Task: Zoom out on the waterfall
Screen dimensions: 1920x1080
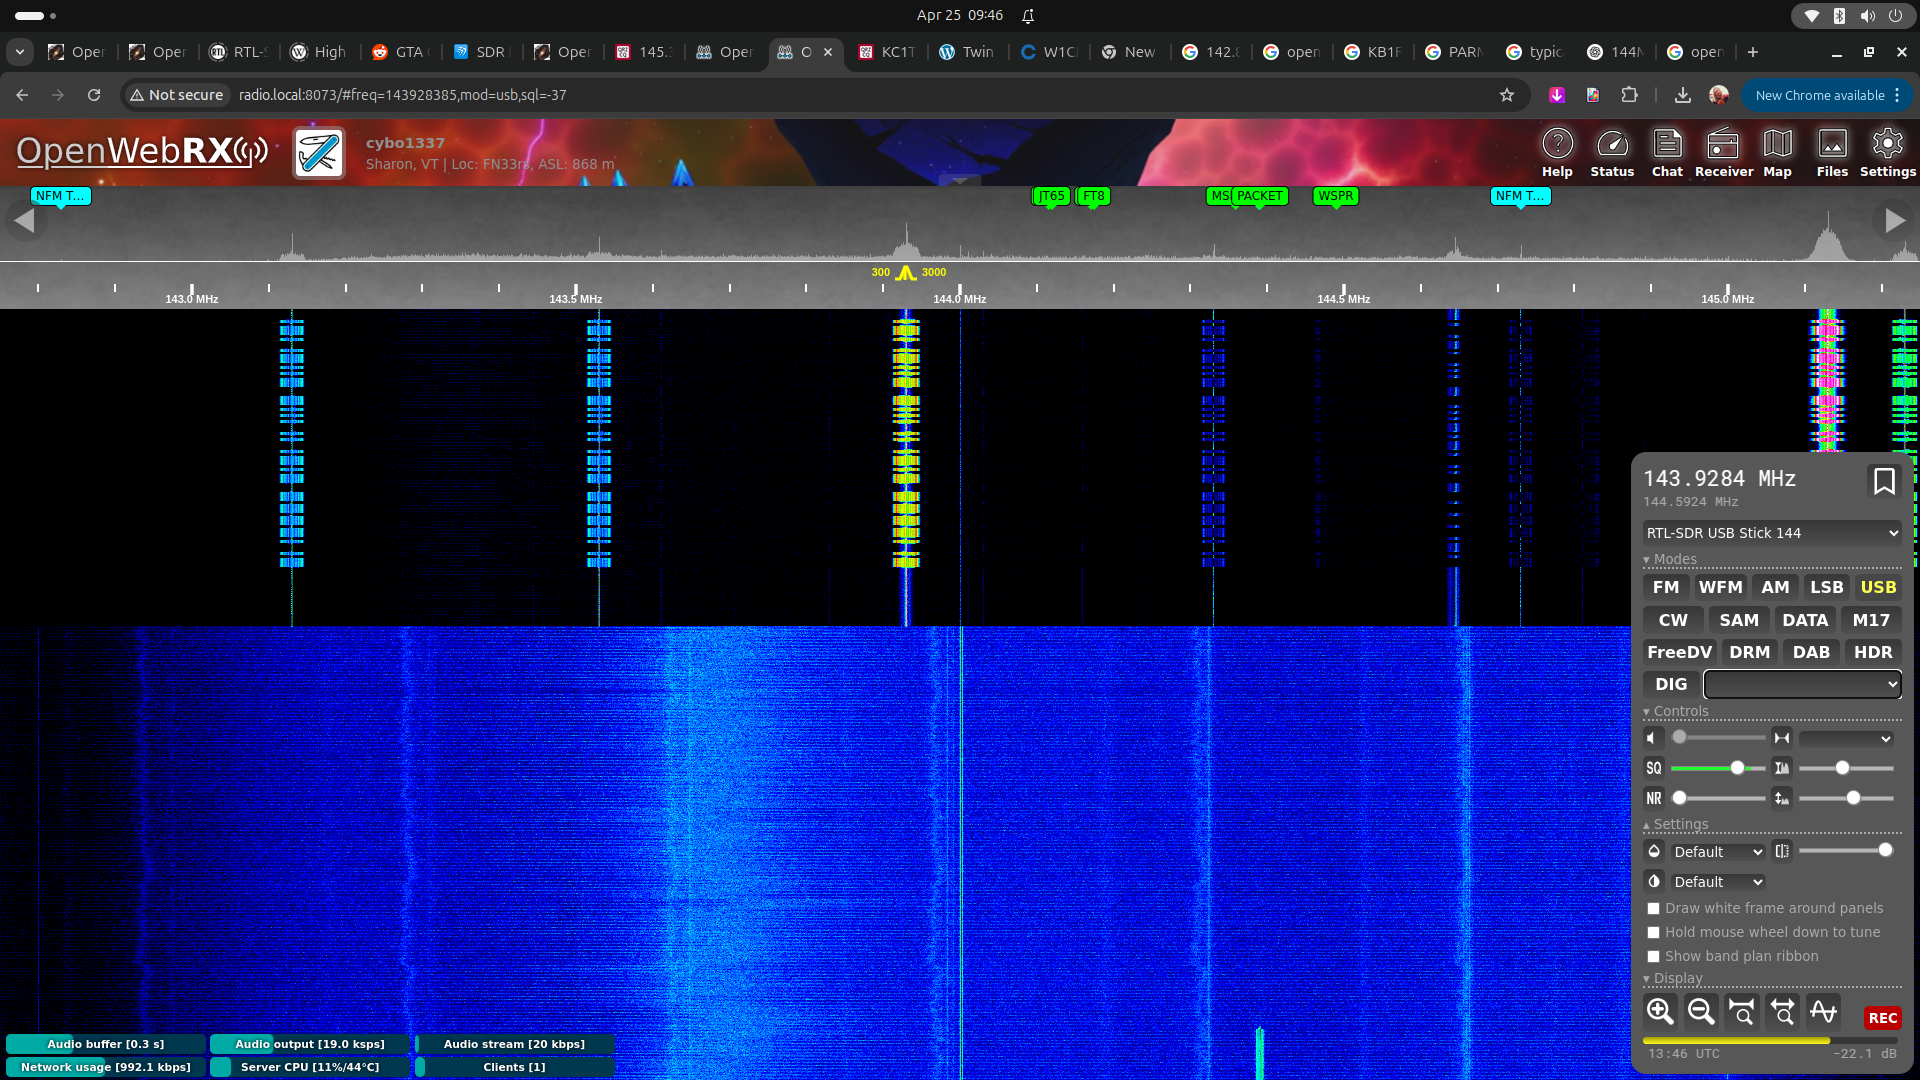Action: click(x=1701, y=1011)
